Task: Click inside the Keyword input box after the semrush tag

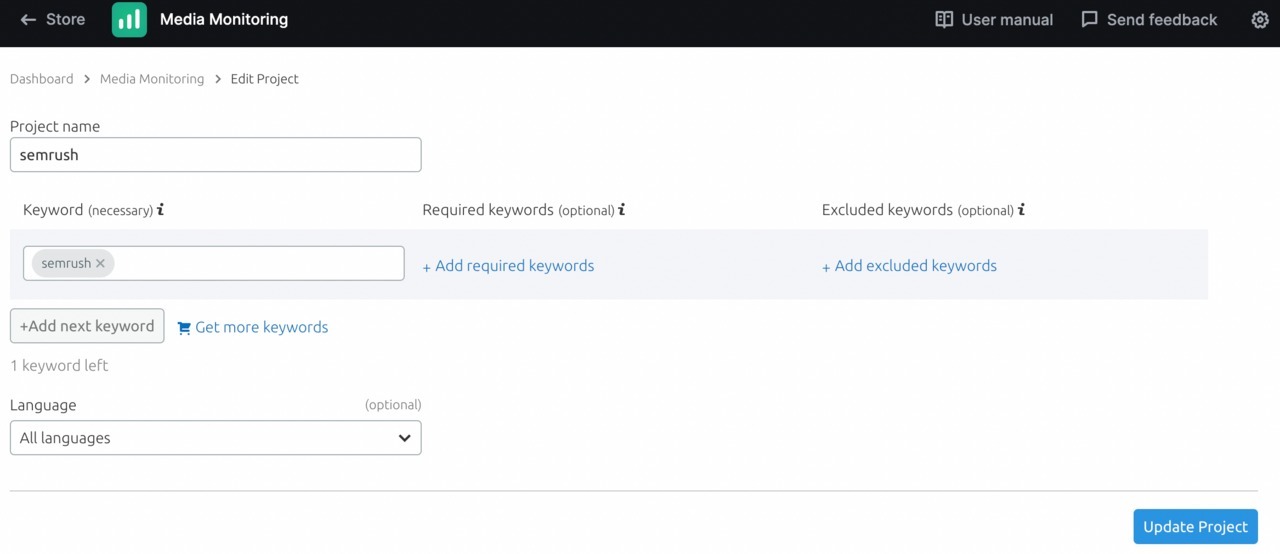Action: pyautogui.click(x=258, y=263)
